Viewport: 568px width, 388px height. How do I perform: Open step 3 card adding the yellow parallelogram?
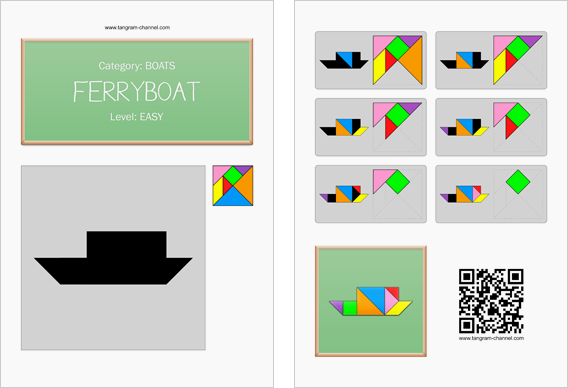click(x=371, y=127)
